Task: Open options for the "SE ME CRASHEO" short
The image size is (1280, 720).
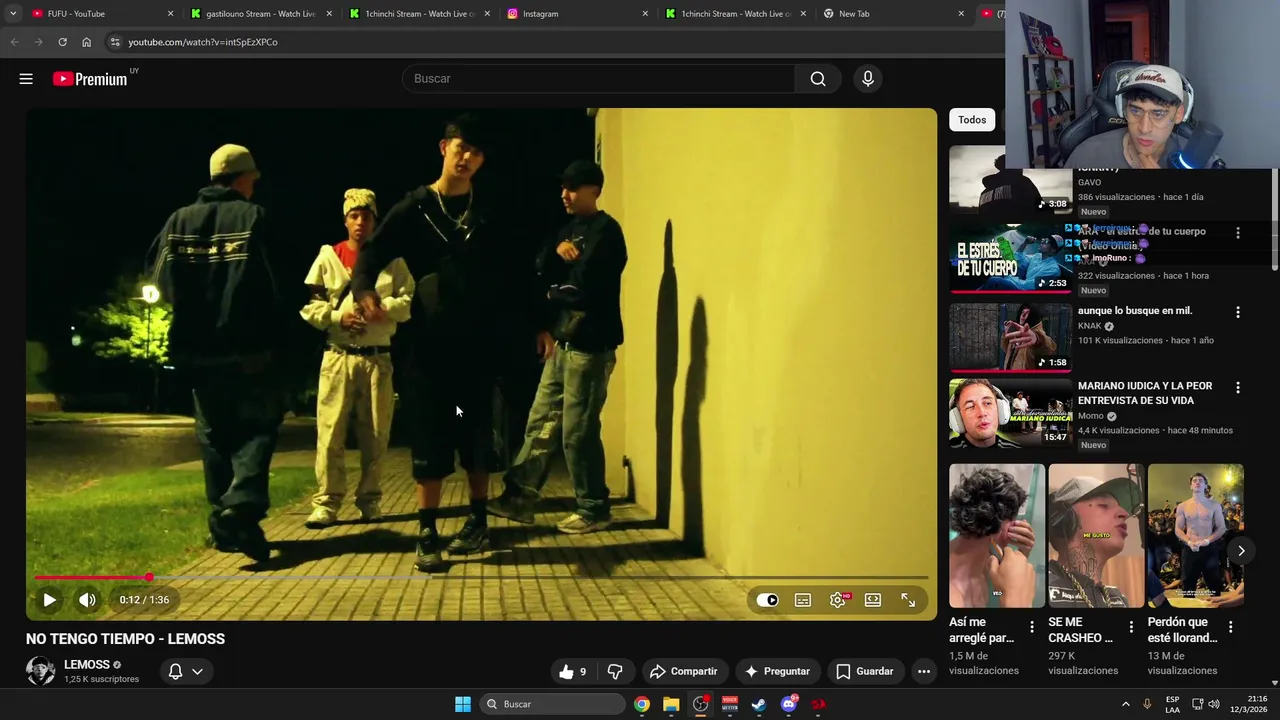Action: (x=1131, y=627)
